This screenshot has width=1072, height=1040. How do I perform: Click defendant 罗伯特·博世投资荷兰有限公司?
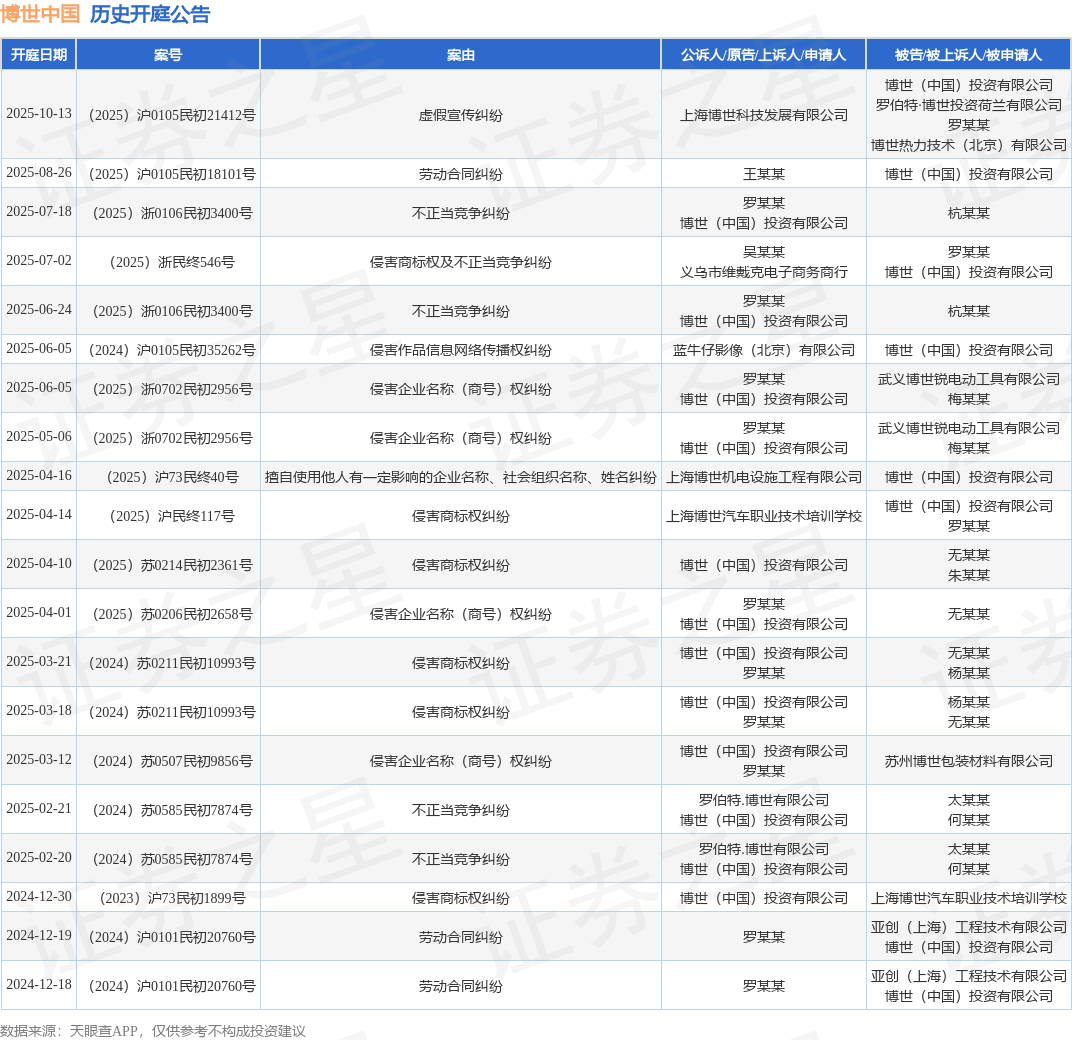point(969,105)
